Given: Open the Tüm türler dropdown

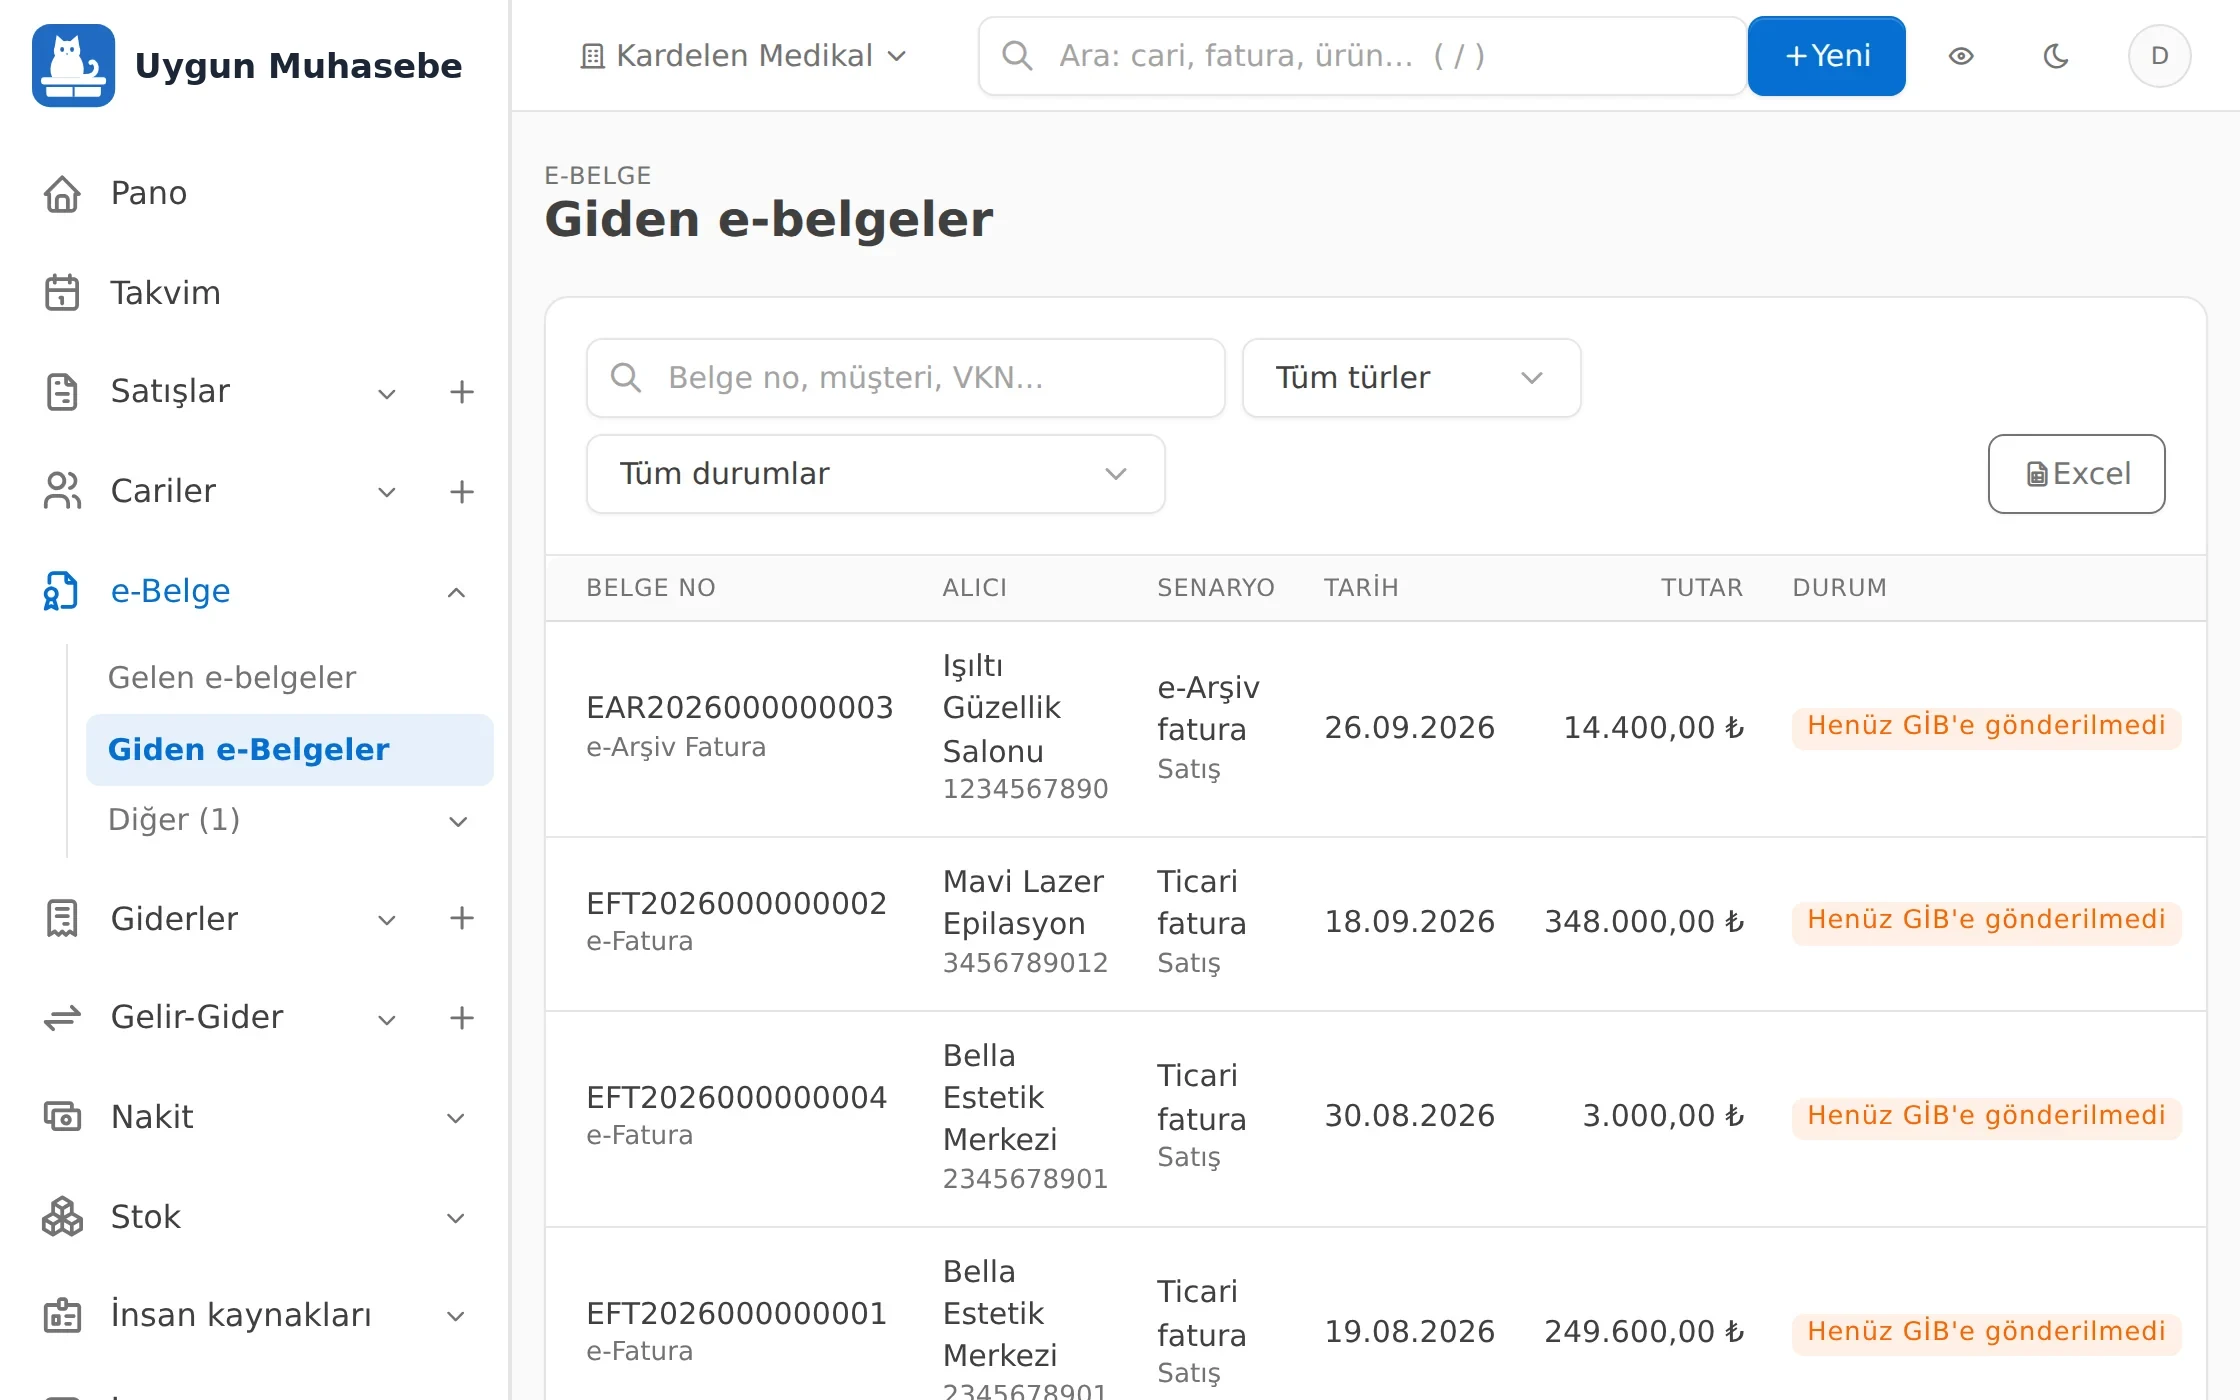Looking at the screenshot, I should tap(1411, 378).
